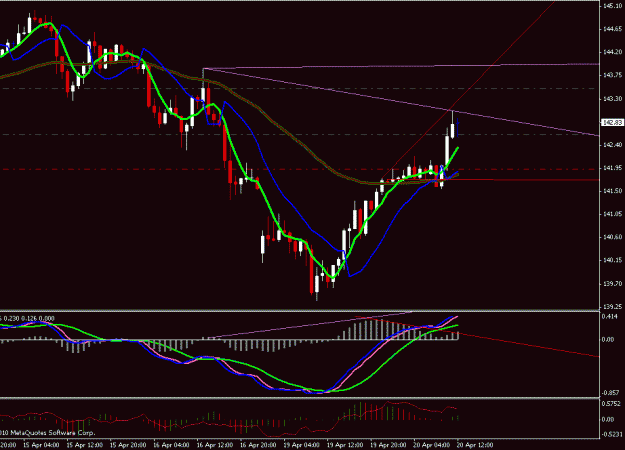The width and height of the screenshot is (625, 450).
Task: Click the 16 Apr 20:00 time label
Action: click(x=258, y=445)
